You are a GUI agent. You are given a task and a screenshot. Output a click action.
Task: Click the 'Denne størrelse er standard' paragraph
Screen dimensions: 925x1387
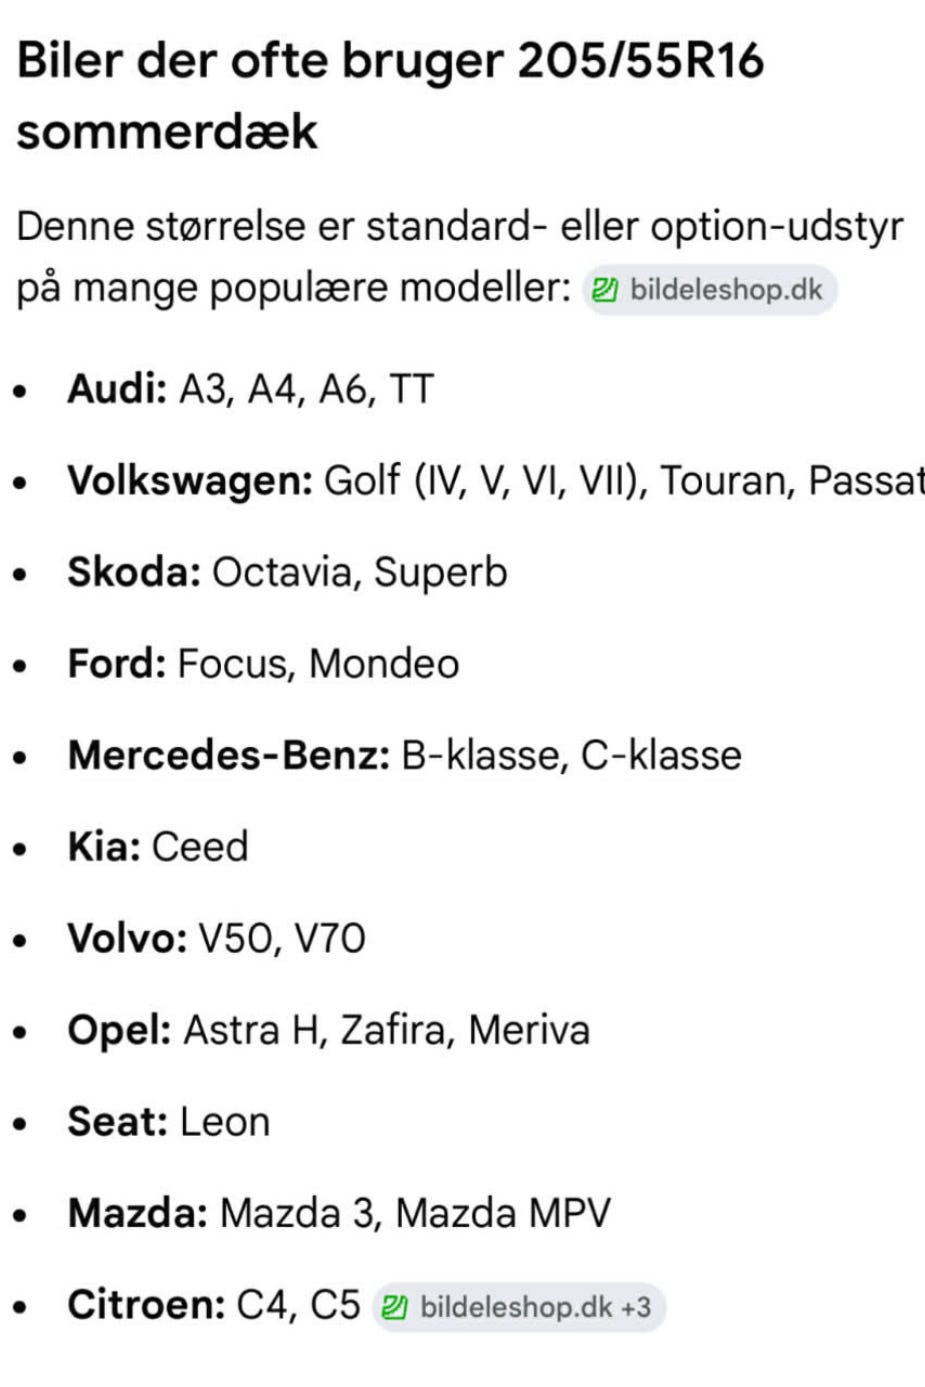click(x=459, y=257)
